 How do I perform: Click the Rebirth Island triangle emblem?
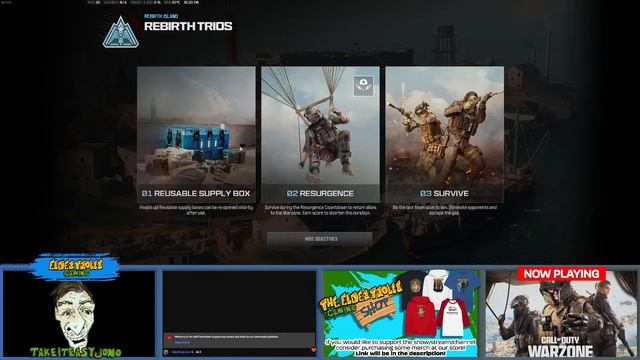tap(121, 33)
